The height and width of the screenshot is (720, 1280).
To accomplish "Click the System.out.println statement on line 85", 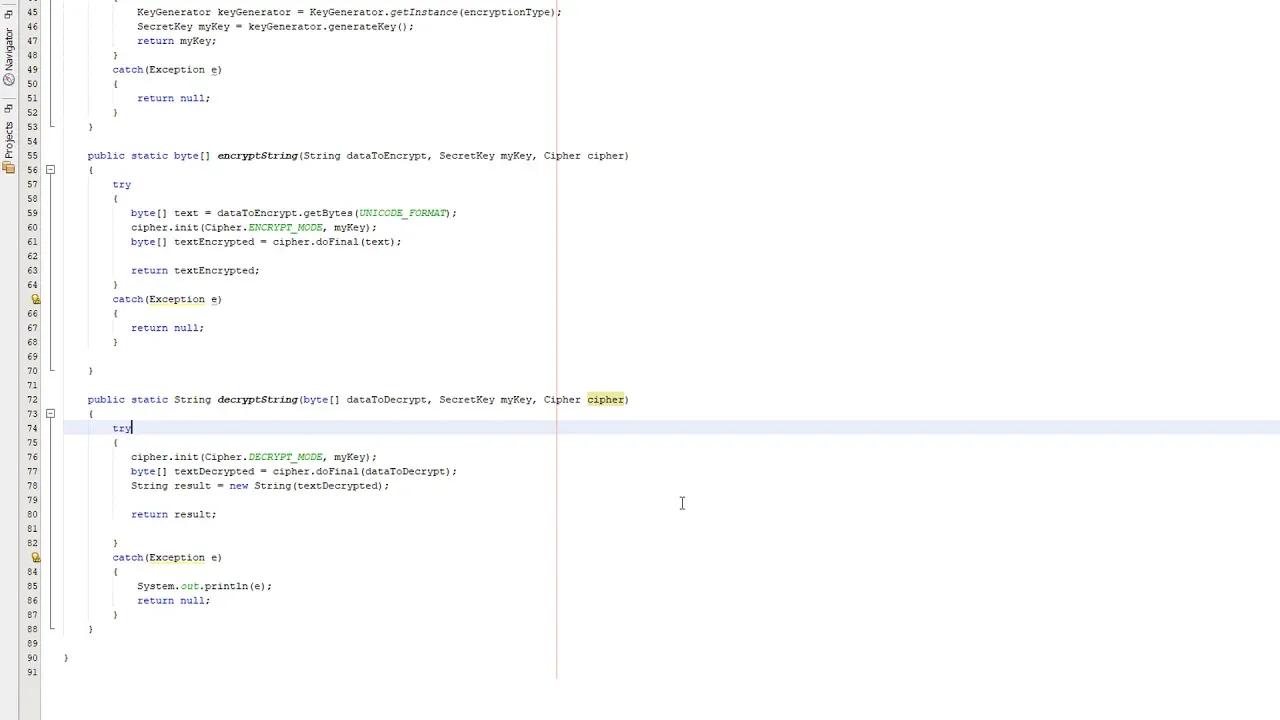I will coord(204,586).
